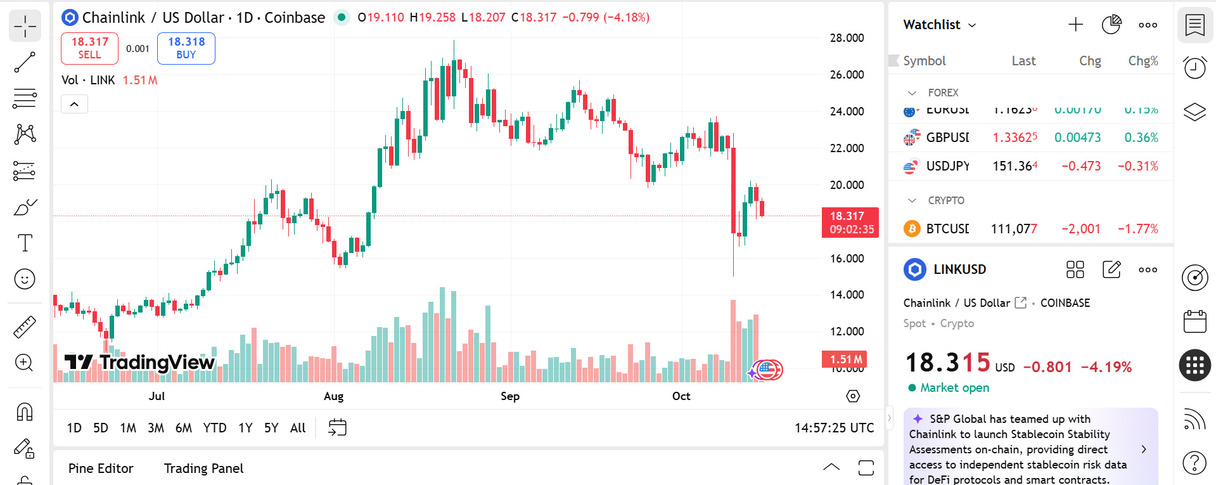Collapse the FOREX watchlist section
The width and height of the screenshot is (1216, 485).
(x=912, y=92)
